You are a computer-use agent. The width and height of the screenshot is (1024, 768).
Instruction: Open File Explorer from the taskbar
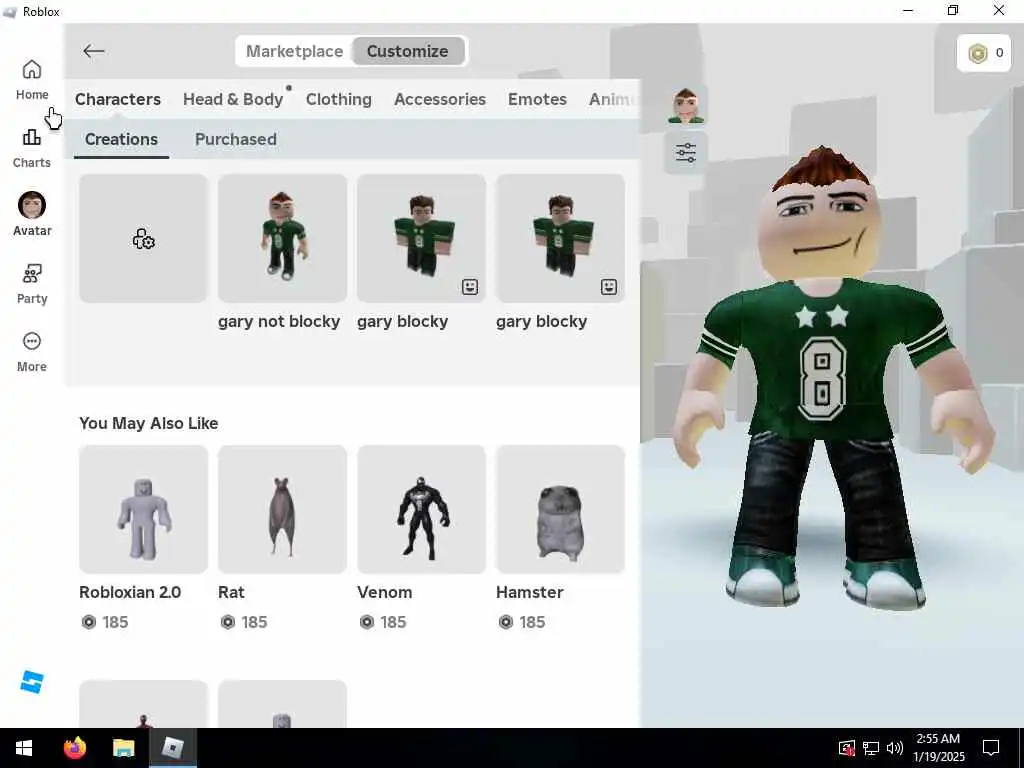123,748
